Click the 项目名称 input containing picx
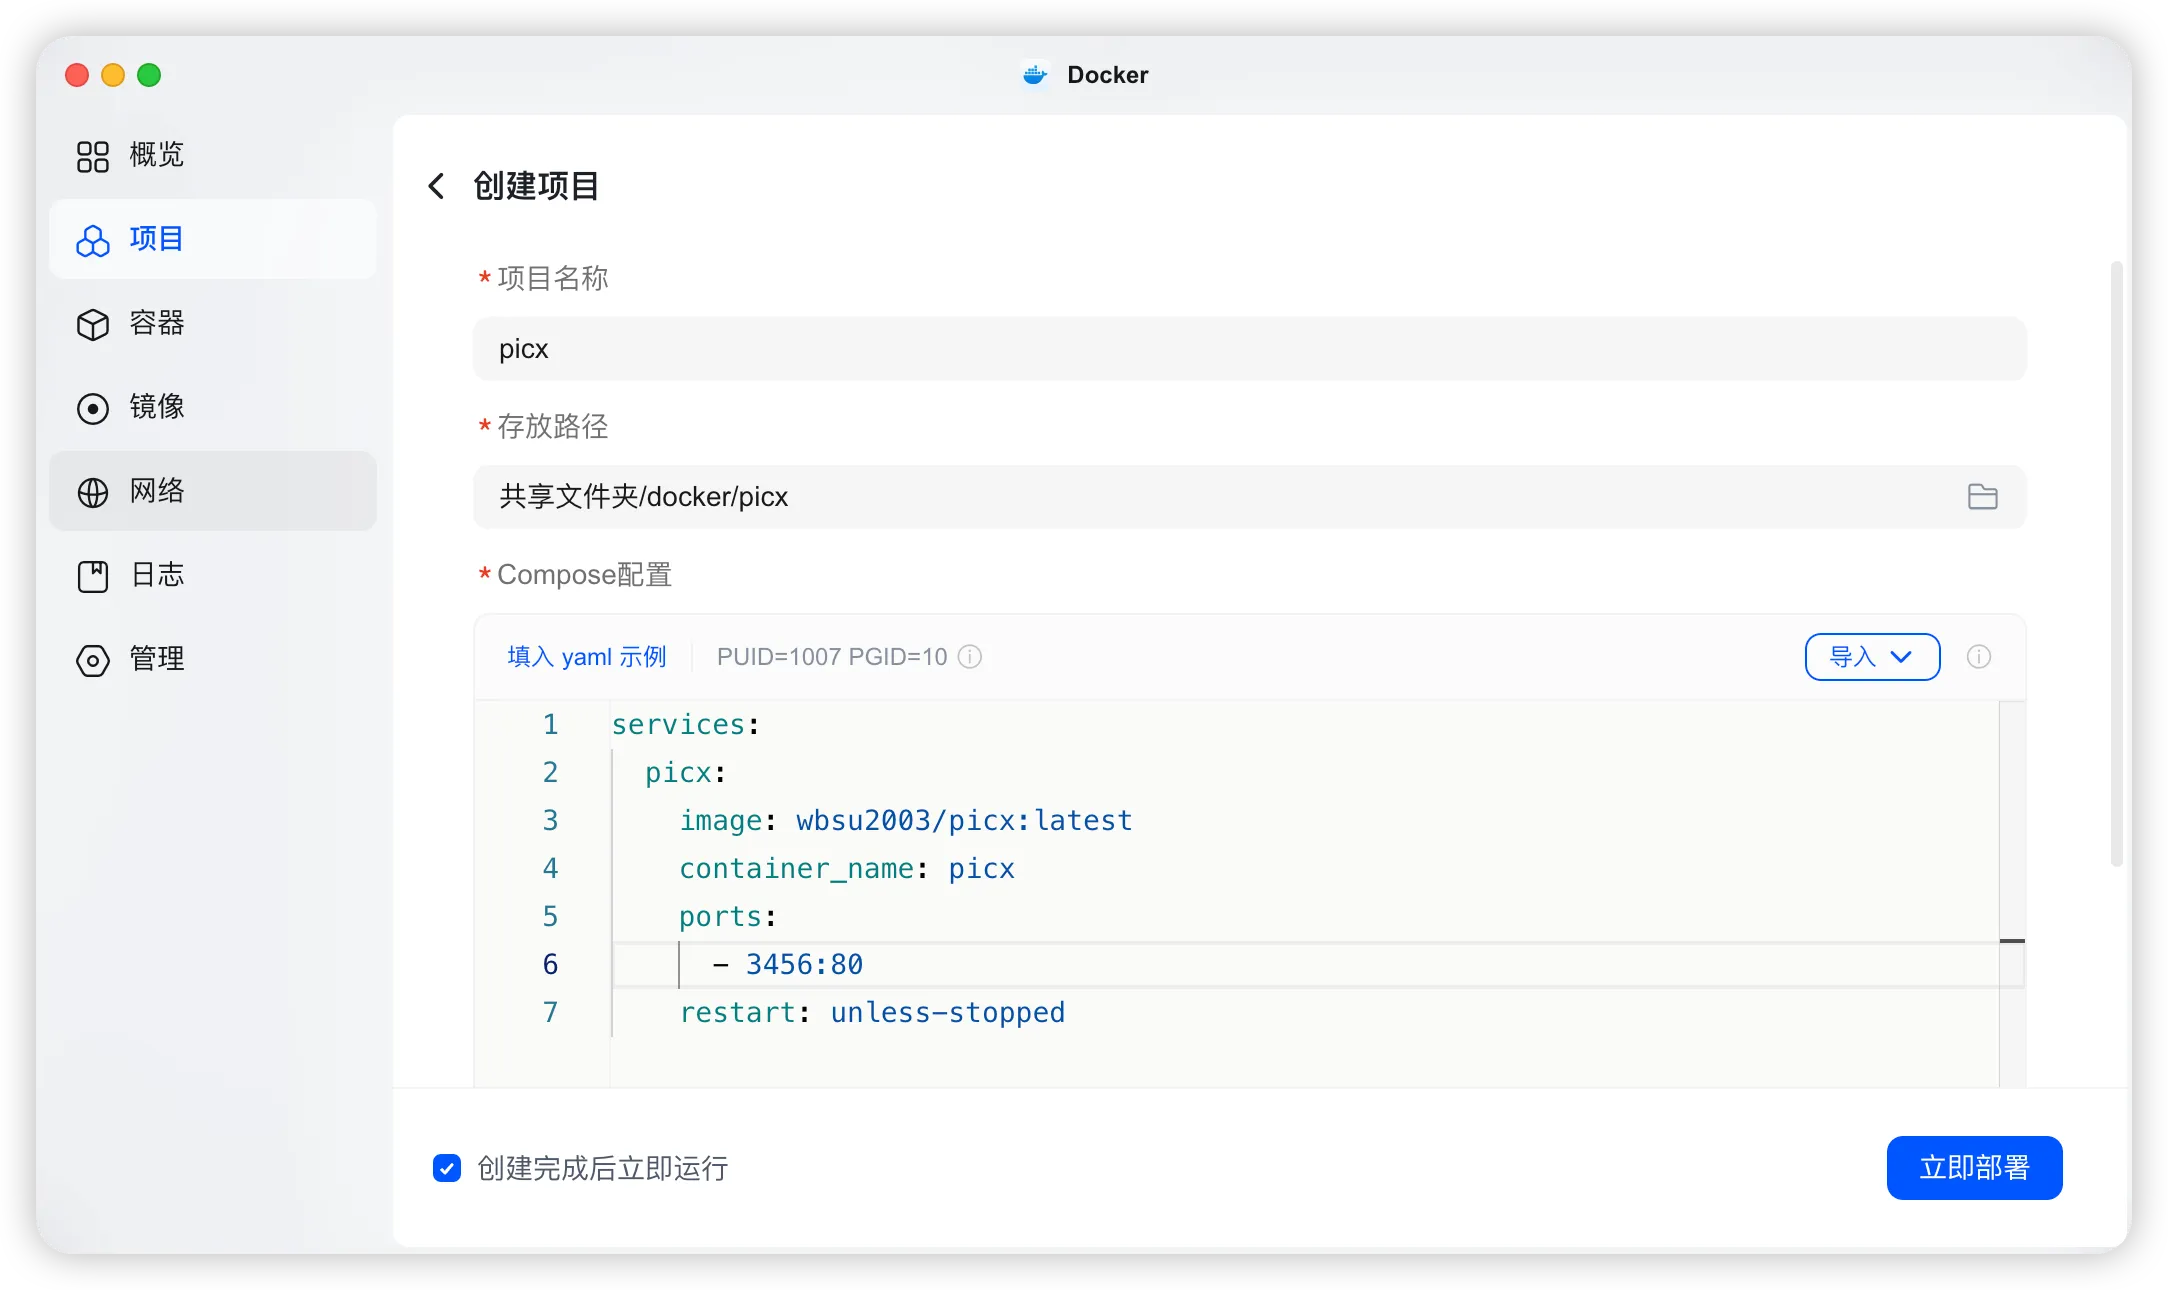The width and height of the screenshot is (2168, 1290). [1250, 349]
